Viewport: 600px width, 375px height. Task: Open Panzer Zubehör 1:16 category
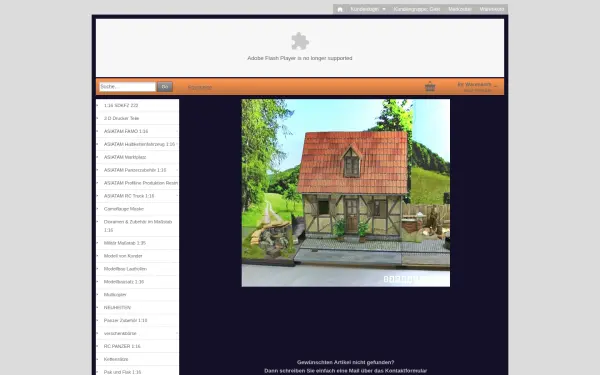coord(126,320)
